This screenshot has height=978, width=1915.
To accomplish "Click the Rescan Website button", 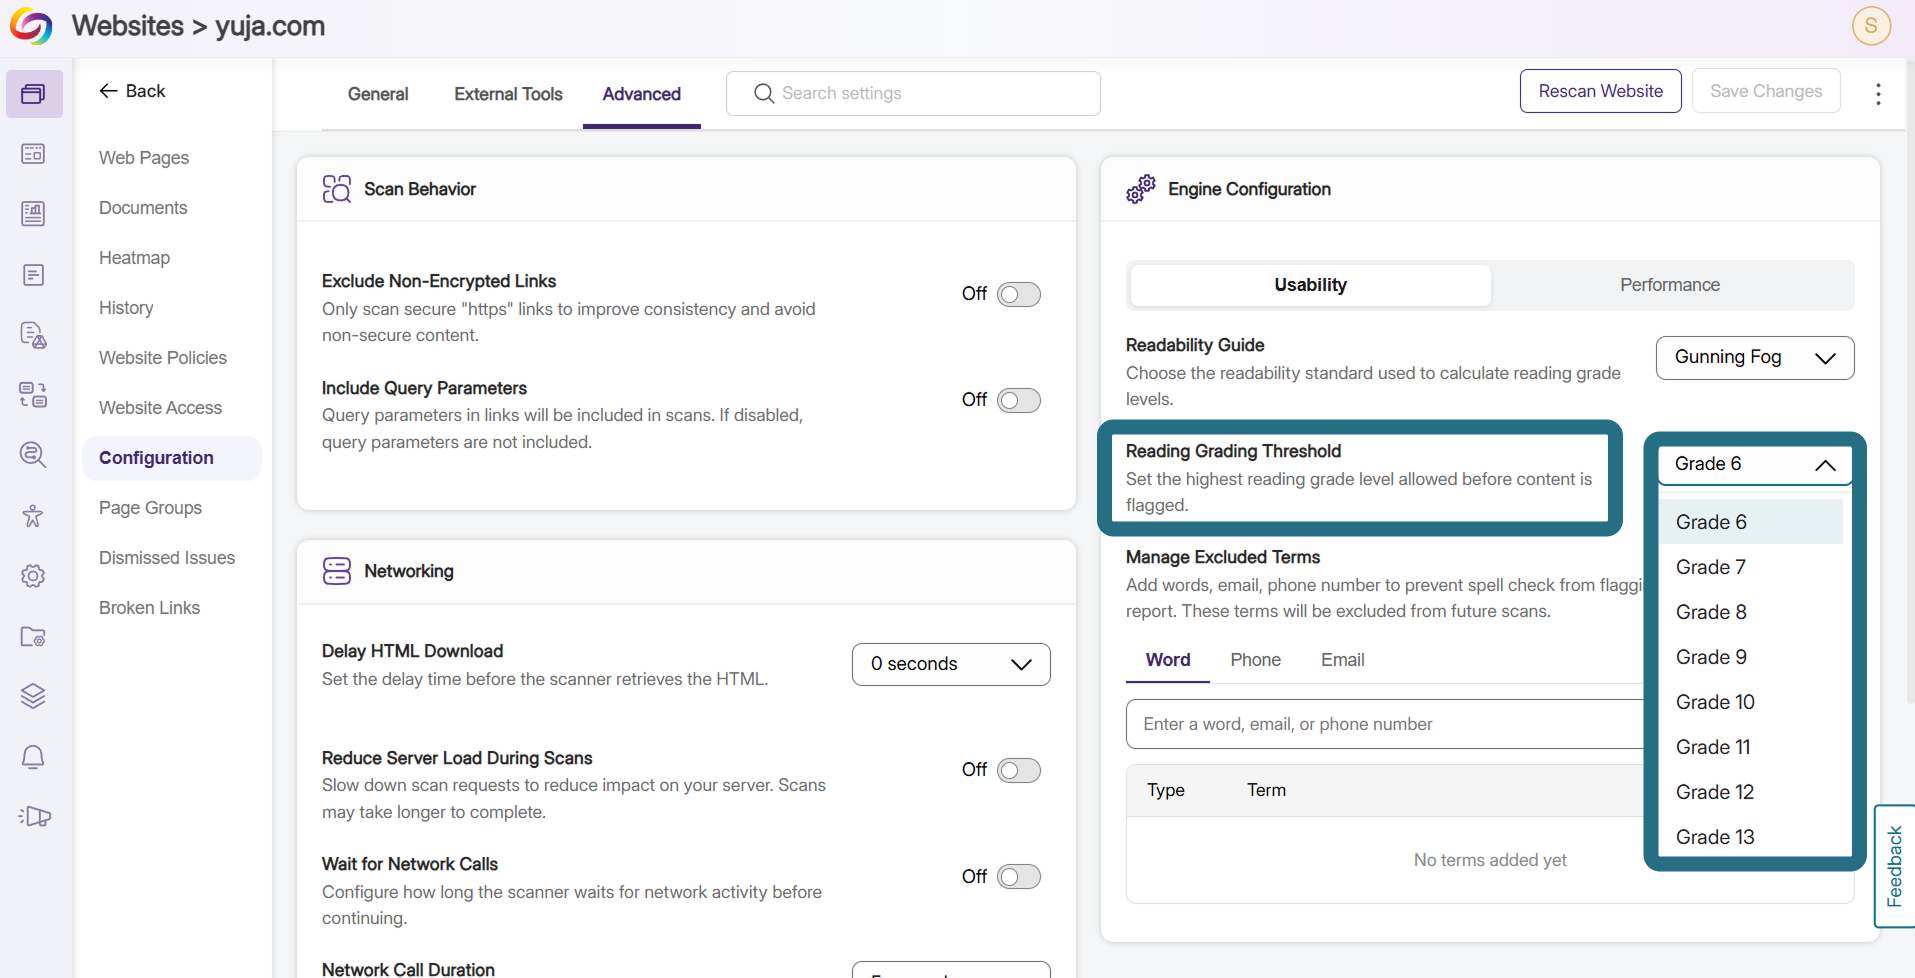I will point(1600,91).
